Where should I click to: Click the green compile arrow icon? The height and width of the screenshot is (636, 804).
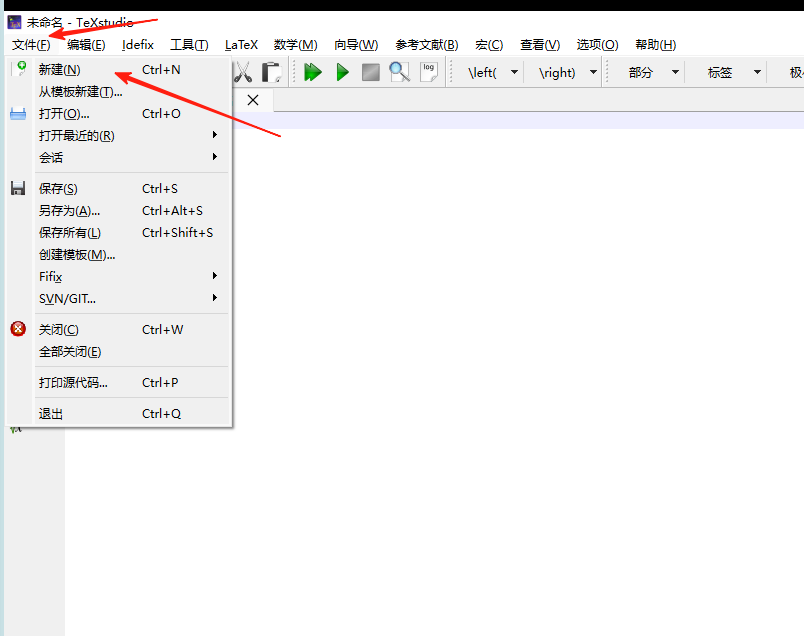(x=342, y=72)
